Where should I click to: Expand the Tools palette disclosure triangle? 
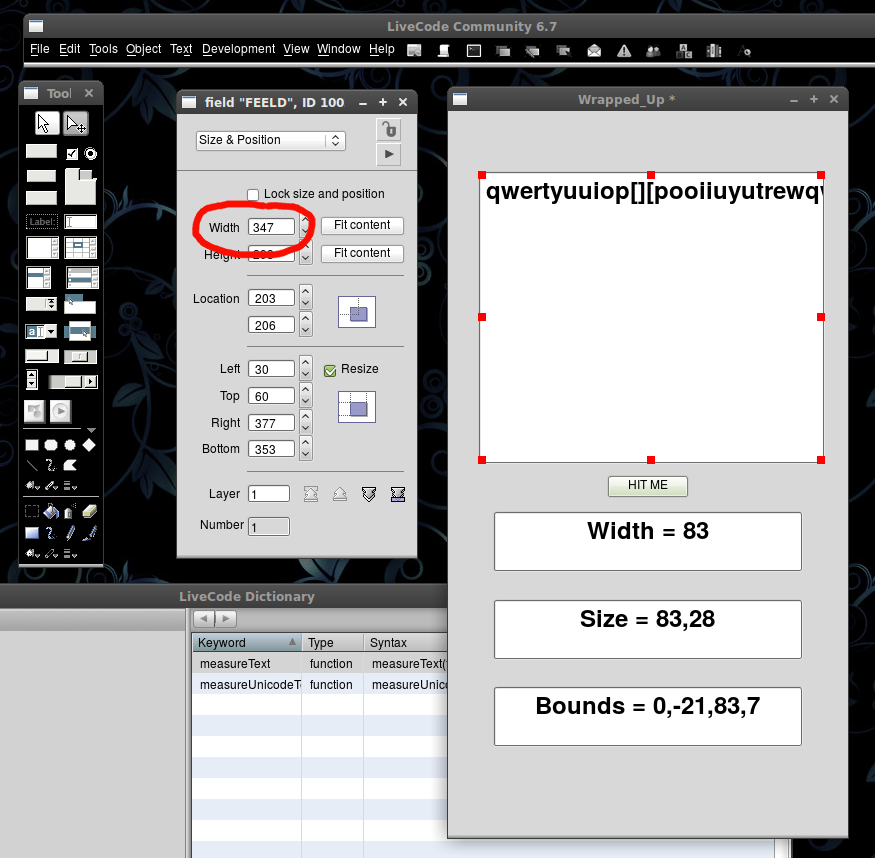[91, 430]
